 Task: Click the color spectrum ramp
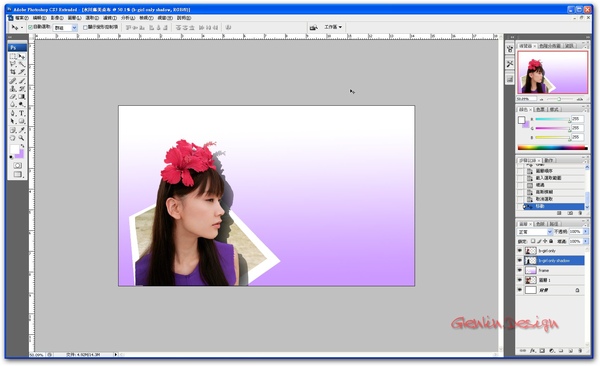552,147
